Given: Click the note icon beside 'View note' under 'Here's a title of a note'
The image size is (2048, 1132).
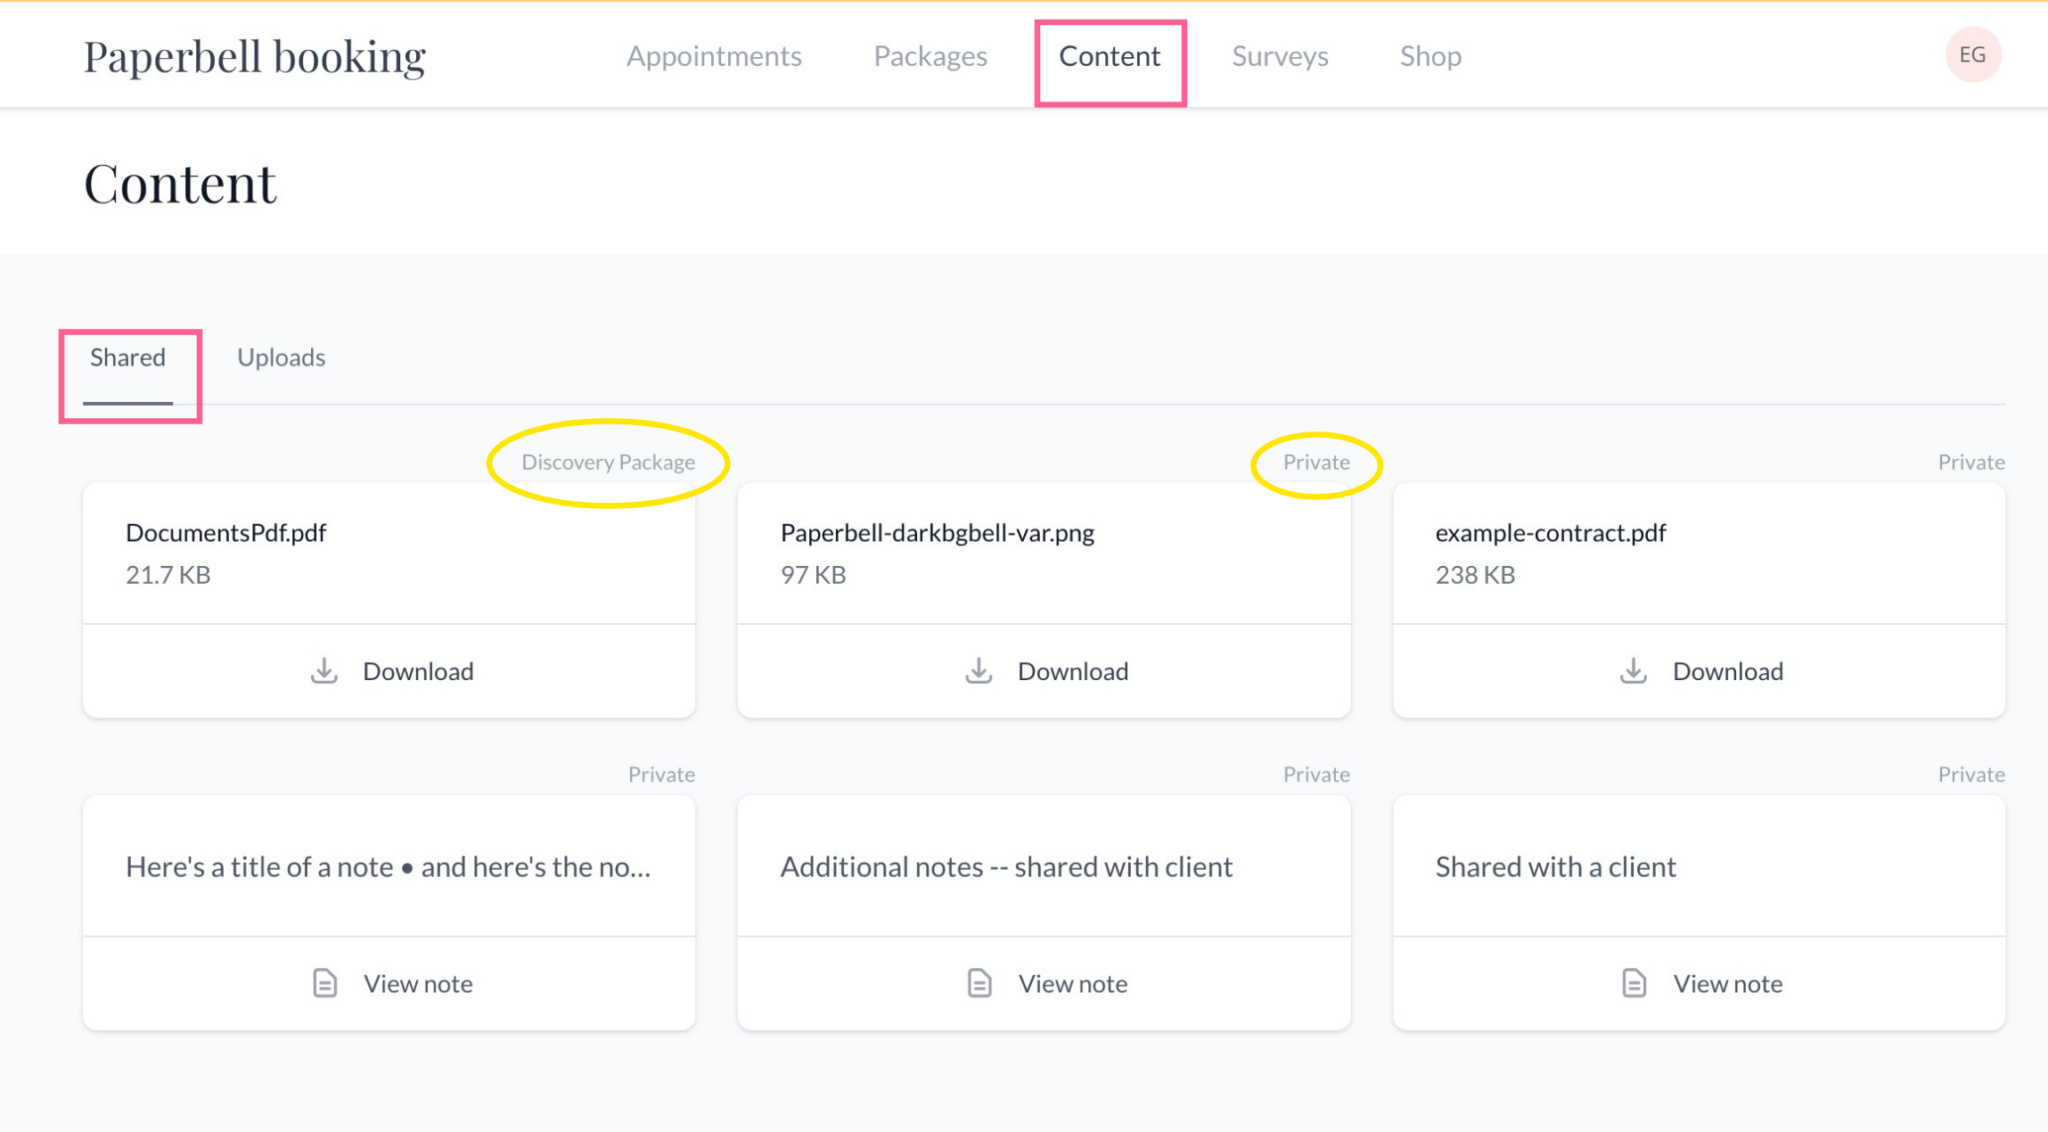Looking at the screenshot, I should point(324,983).
